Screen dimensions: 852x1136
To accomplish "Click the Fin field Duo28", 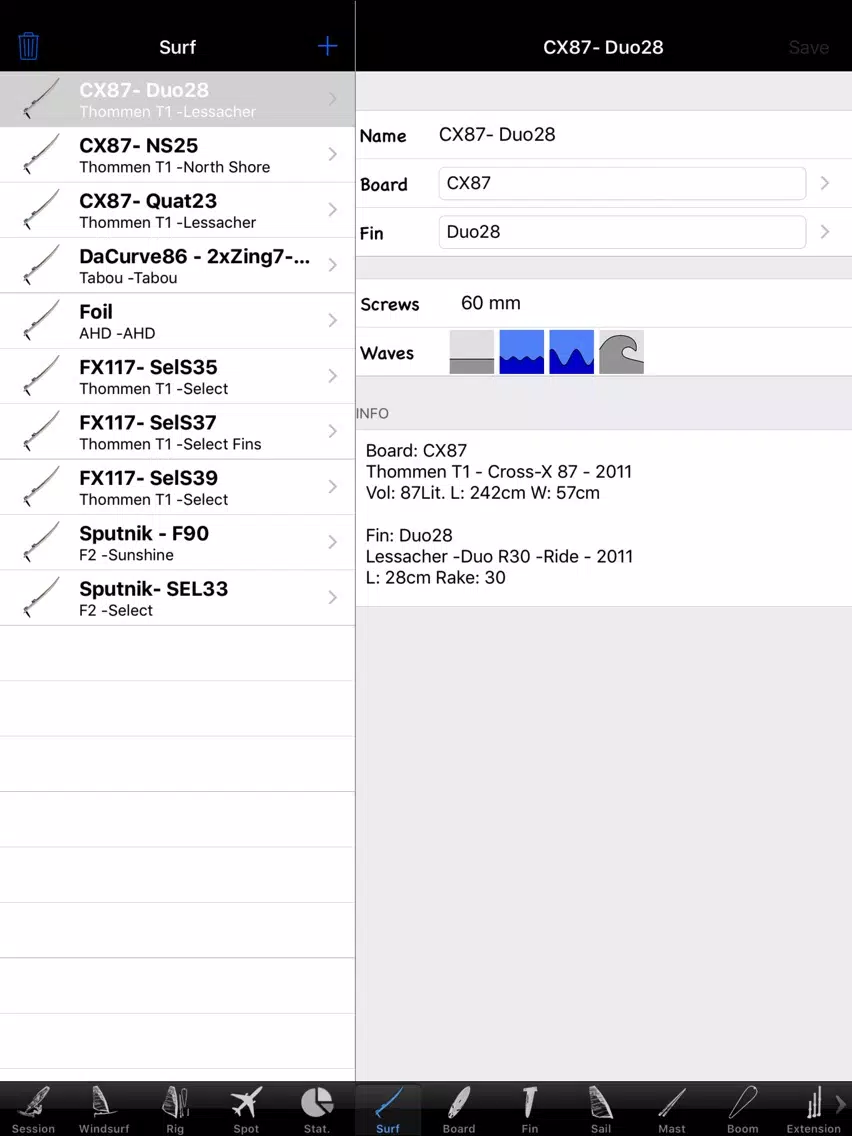I will pyautogui.click(x=622, y=232).
